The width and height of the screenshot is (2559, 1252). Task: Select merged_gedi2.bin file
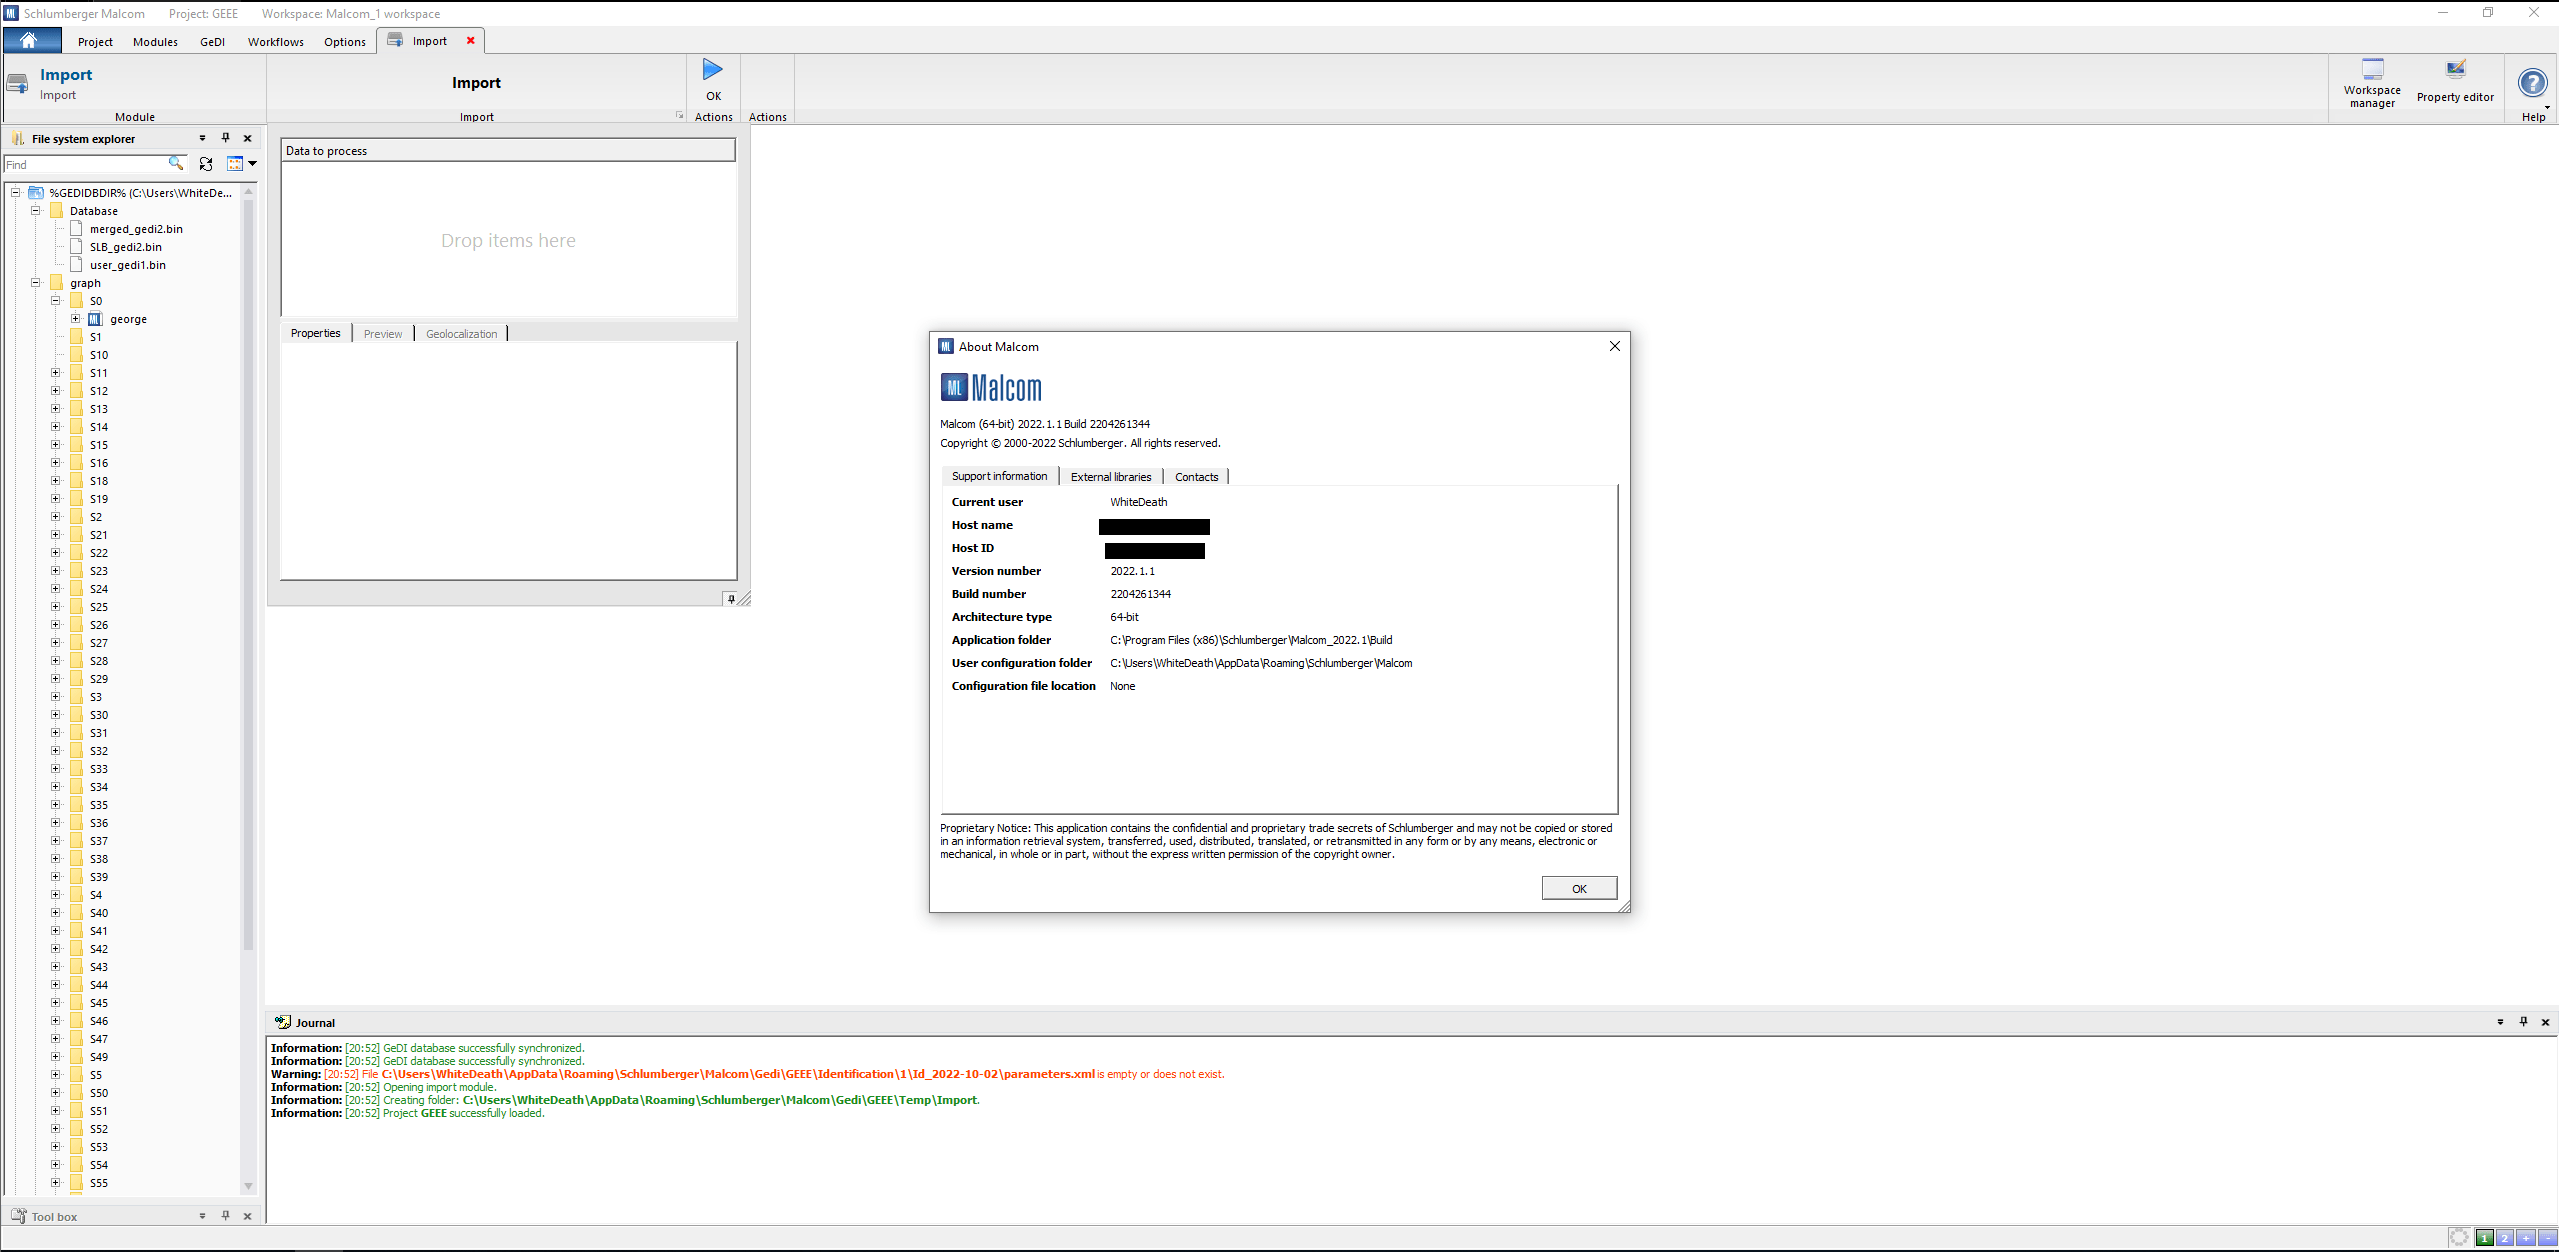[136, 229]
